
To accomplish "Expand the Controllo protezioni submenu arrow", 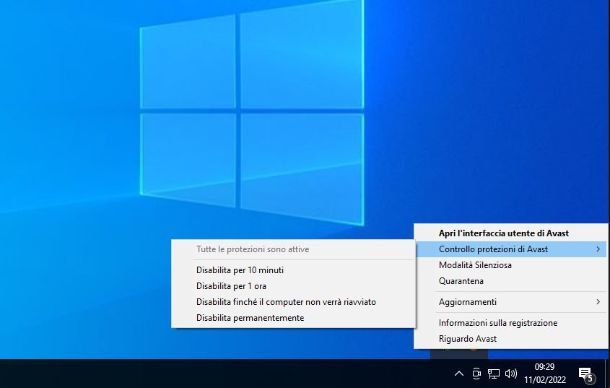I will pyautogui.click(x=598, y=249).
